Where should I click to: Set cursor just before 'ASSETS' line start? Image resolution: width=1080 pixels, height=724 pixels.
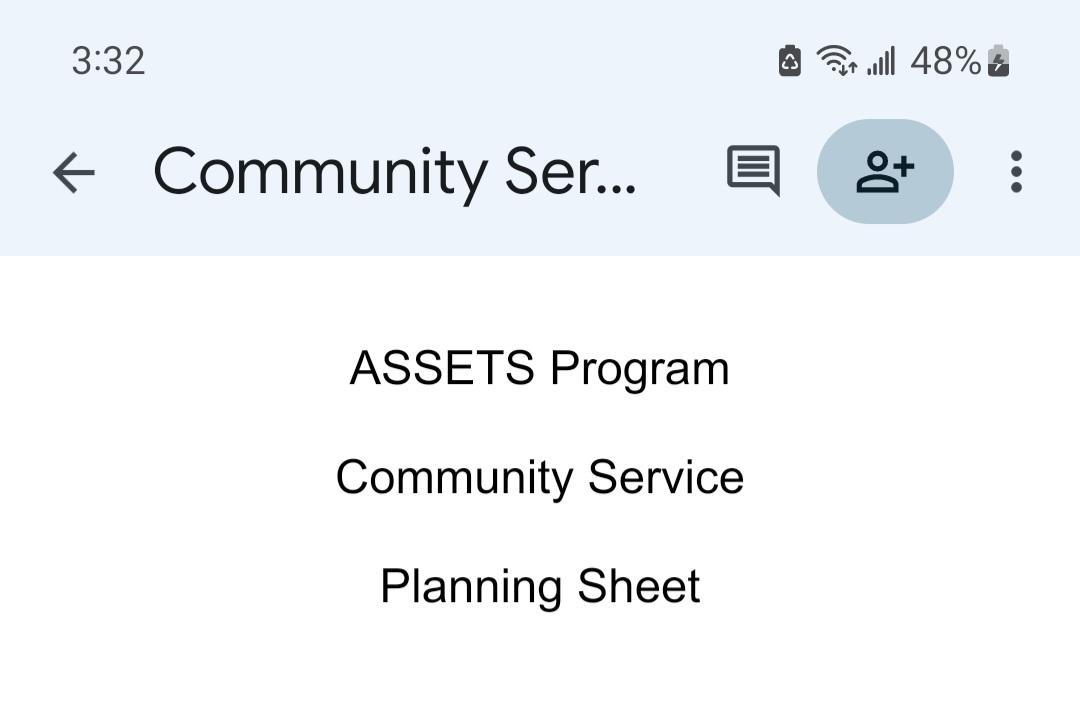pos(350,368)
